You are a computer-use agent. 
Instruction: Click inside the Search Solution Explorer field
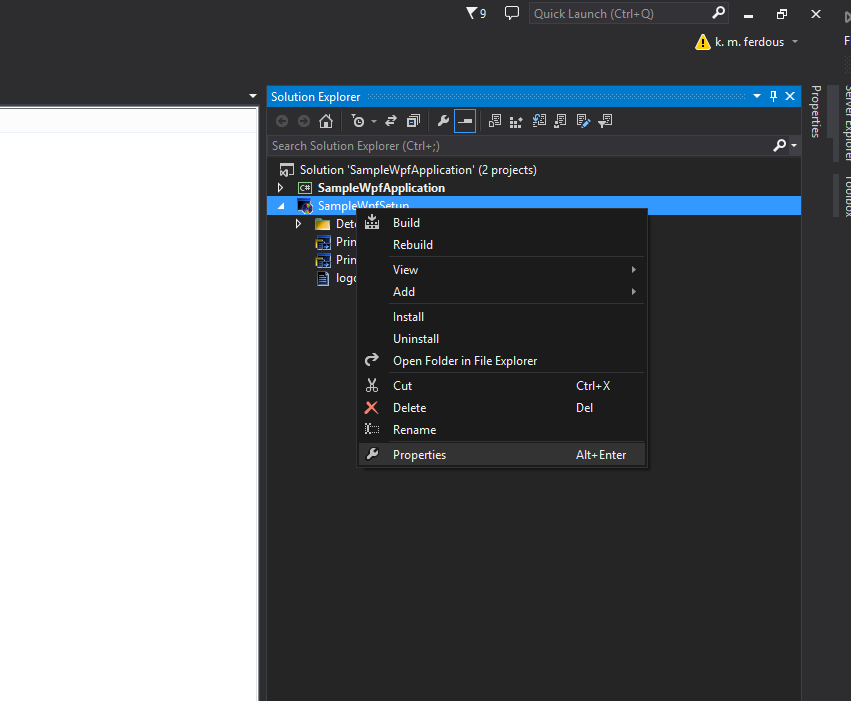tap(500, 145)
